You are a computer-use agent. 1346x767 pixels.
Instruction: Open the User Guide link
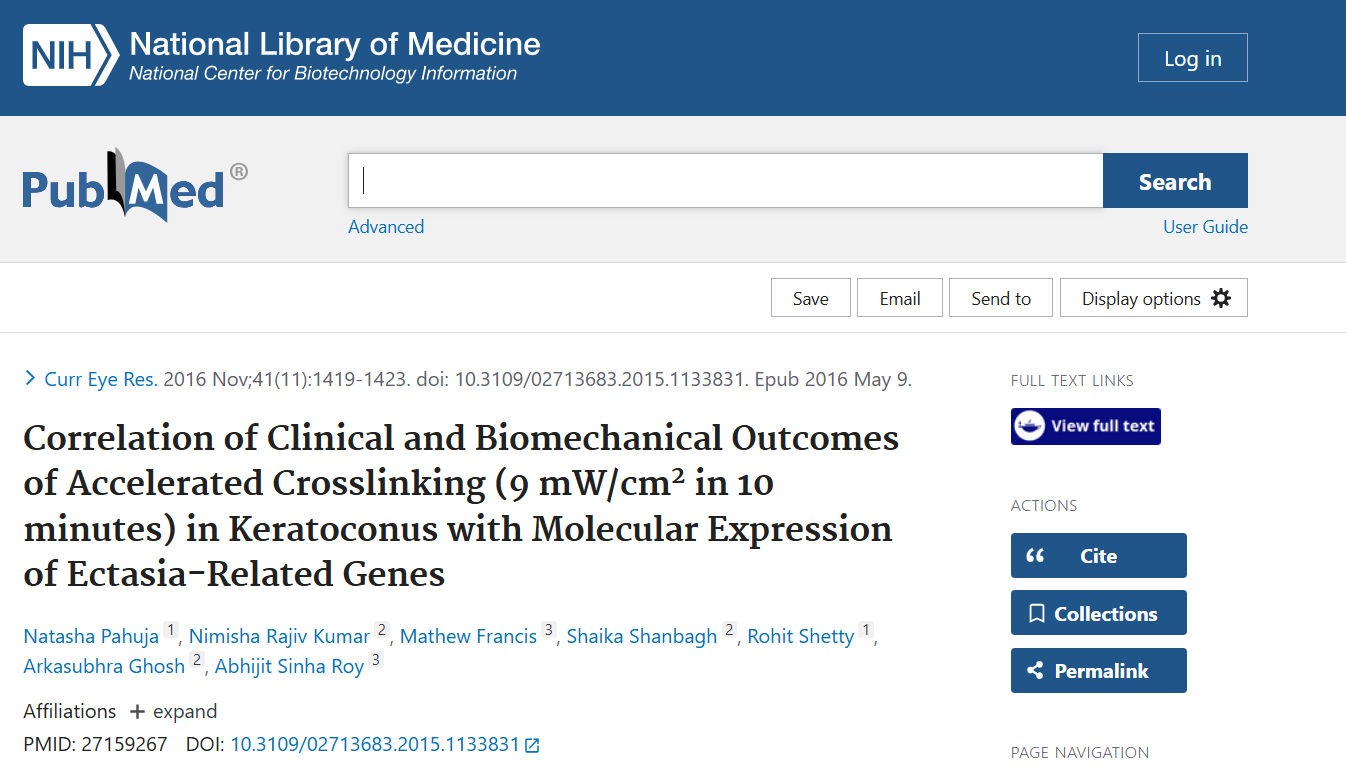1205,227
